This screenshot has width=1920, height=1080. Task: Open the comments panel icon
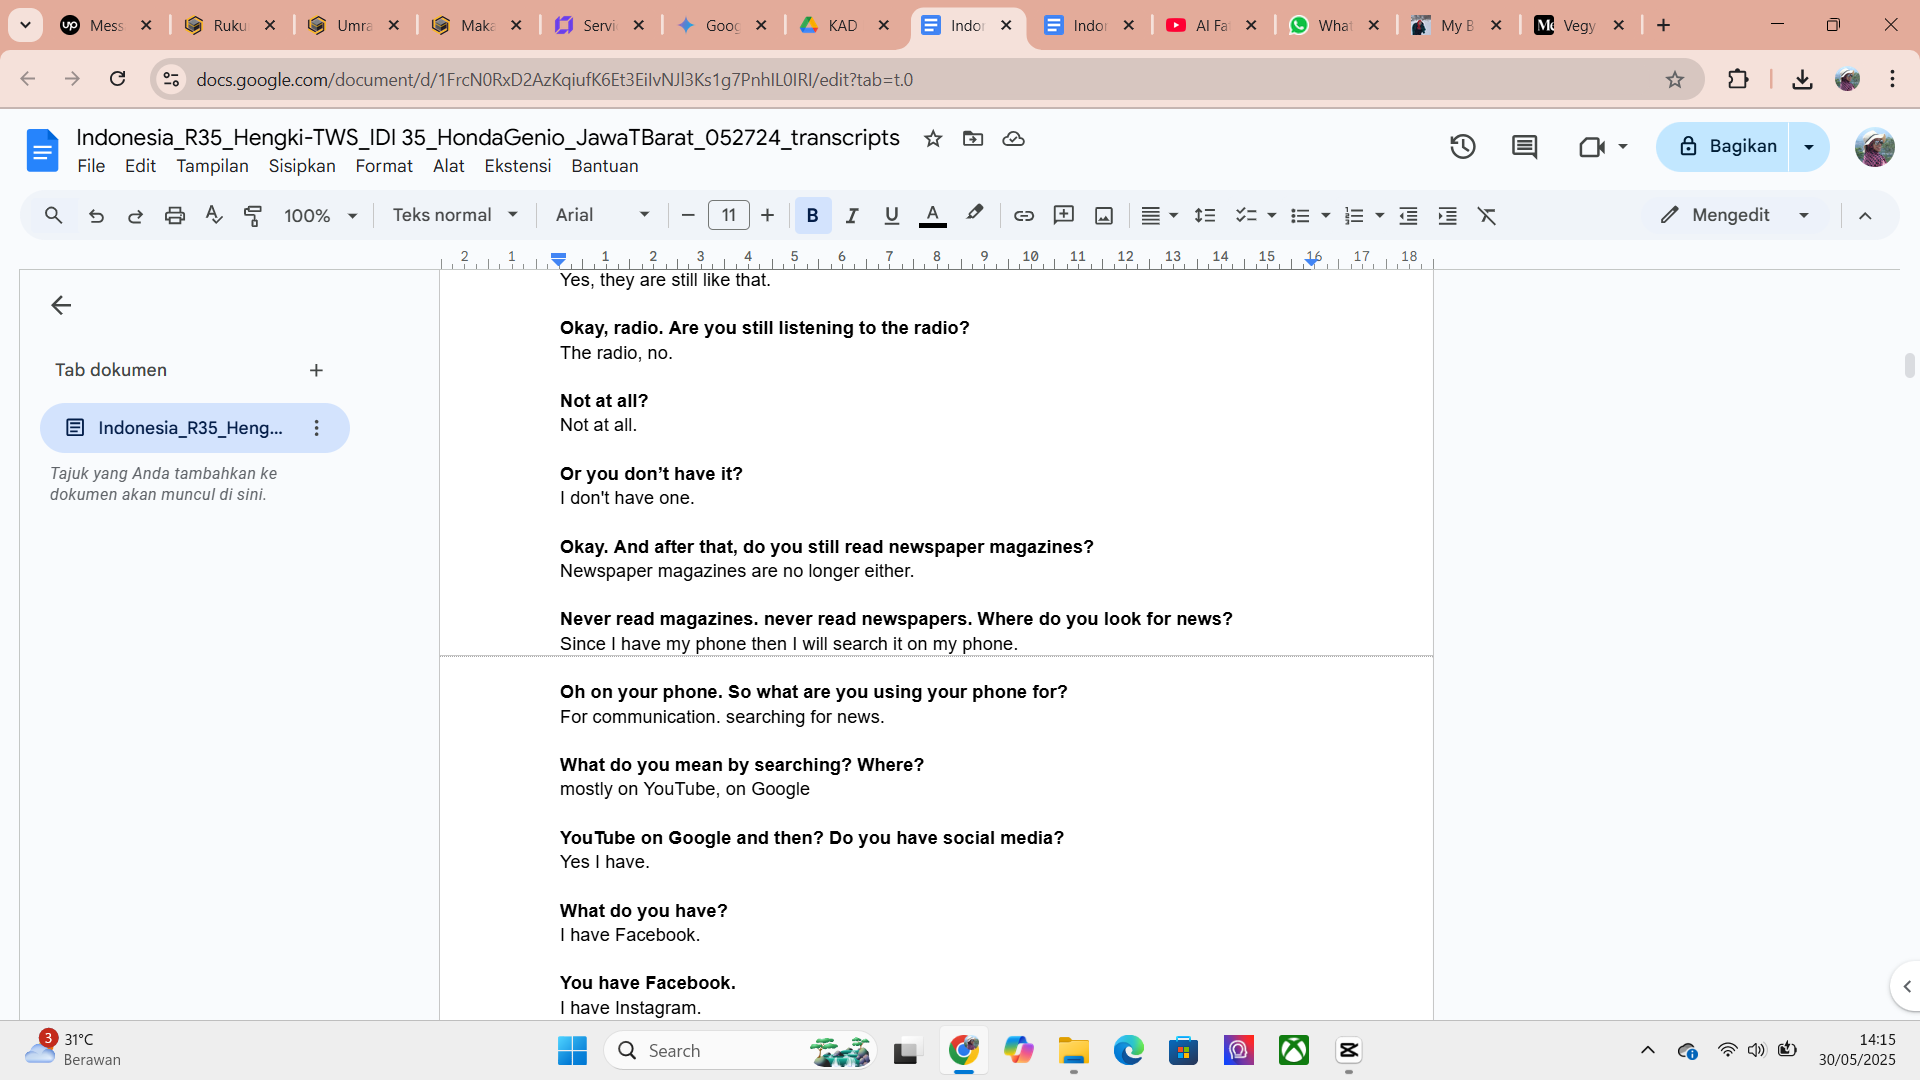[1524, 147]
